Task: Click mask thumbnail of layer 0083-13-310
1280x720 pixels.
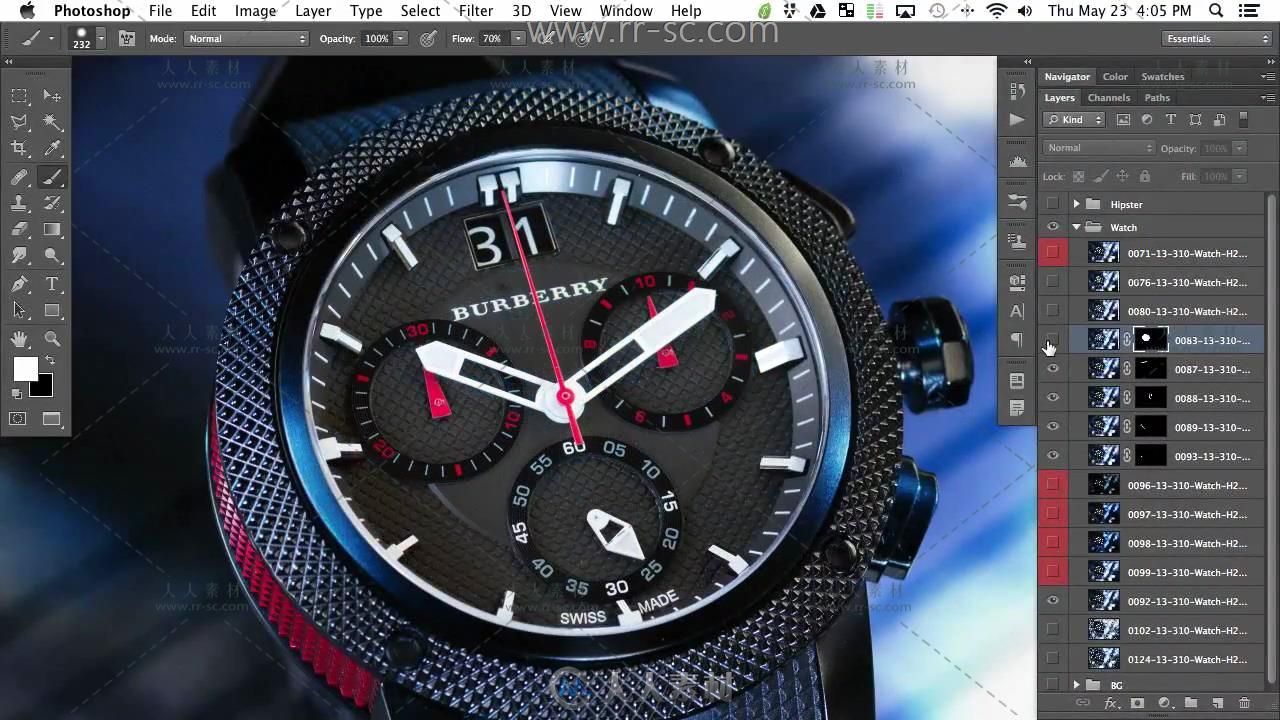Action: tap(1150, 340)
